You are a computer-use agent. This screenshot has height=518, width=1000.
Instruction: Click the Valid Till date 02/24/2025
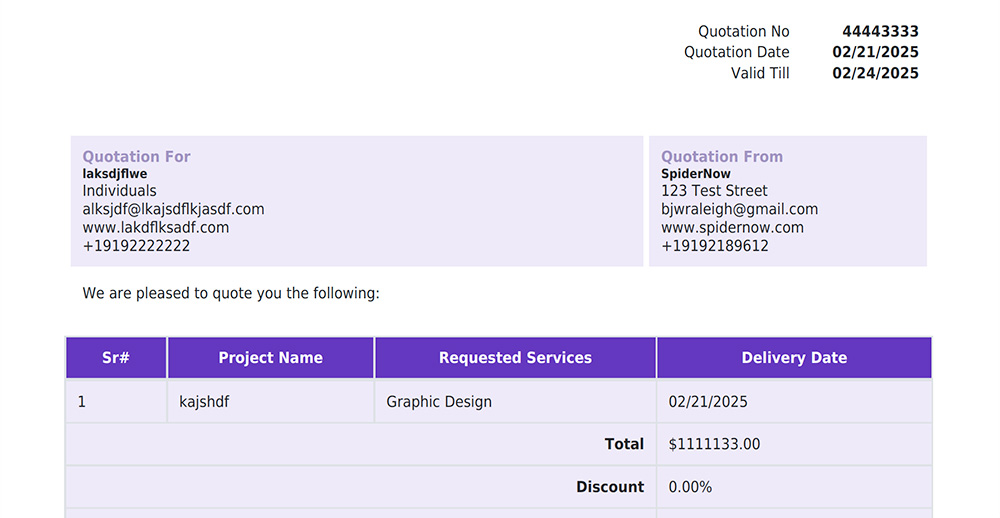point(875,73)
